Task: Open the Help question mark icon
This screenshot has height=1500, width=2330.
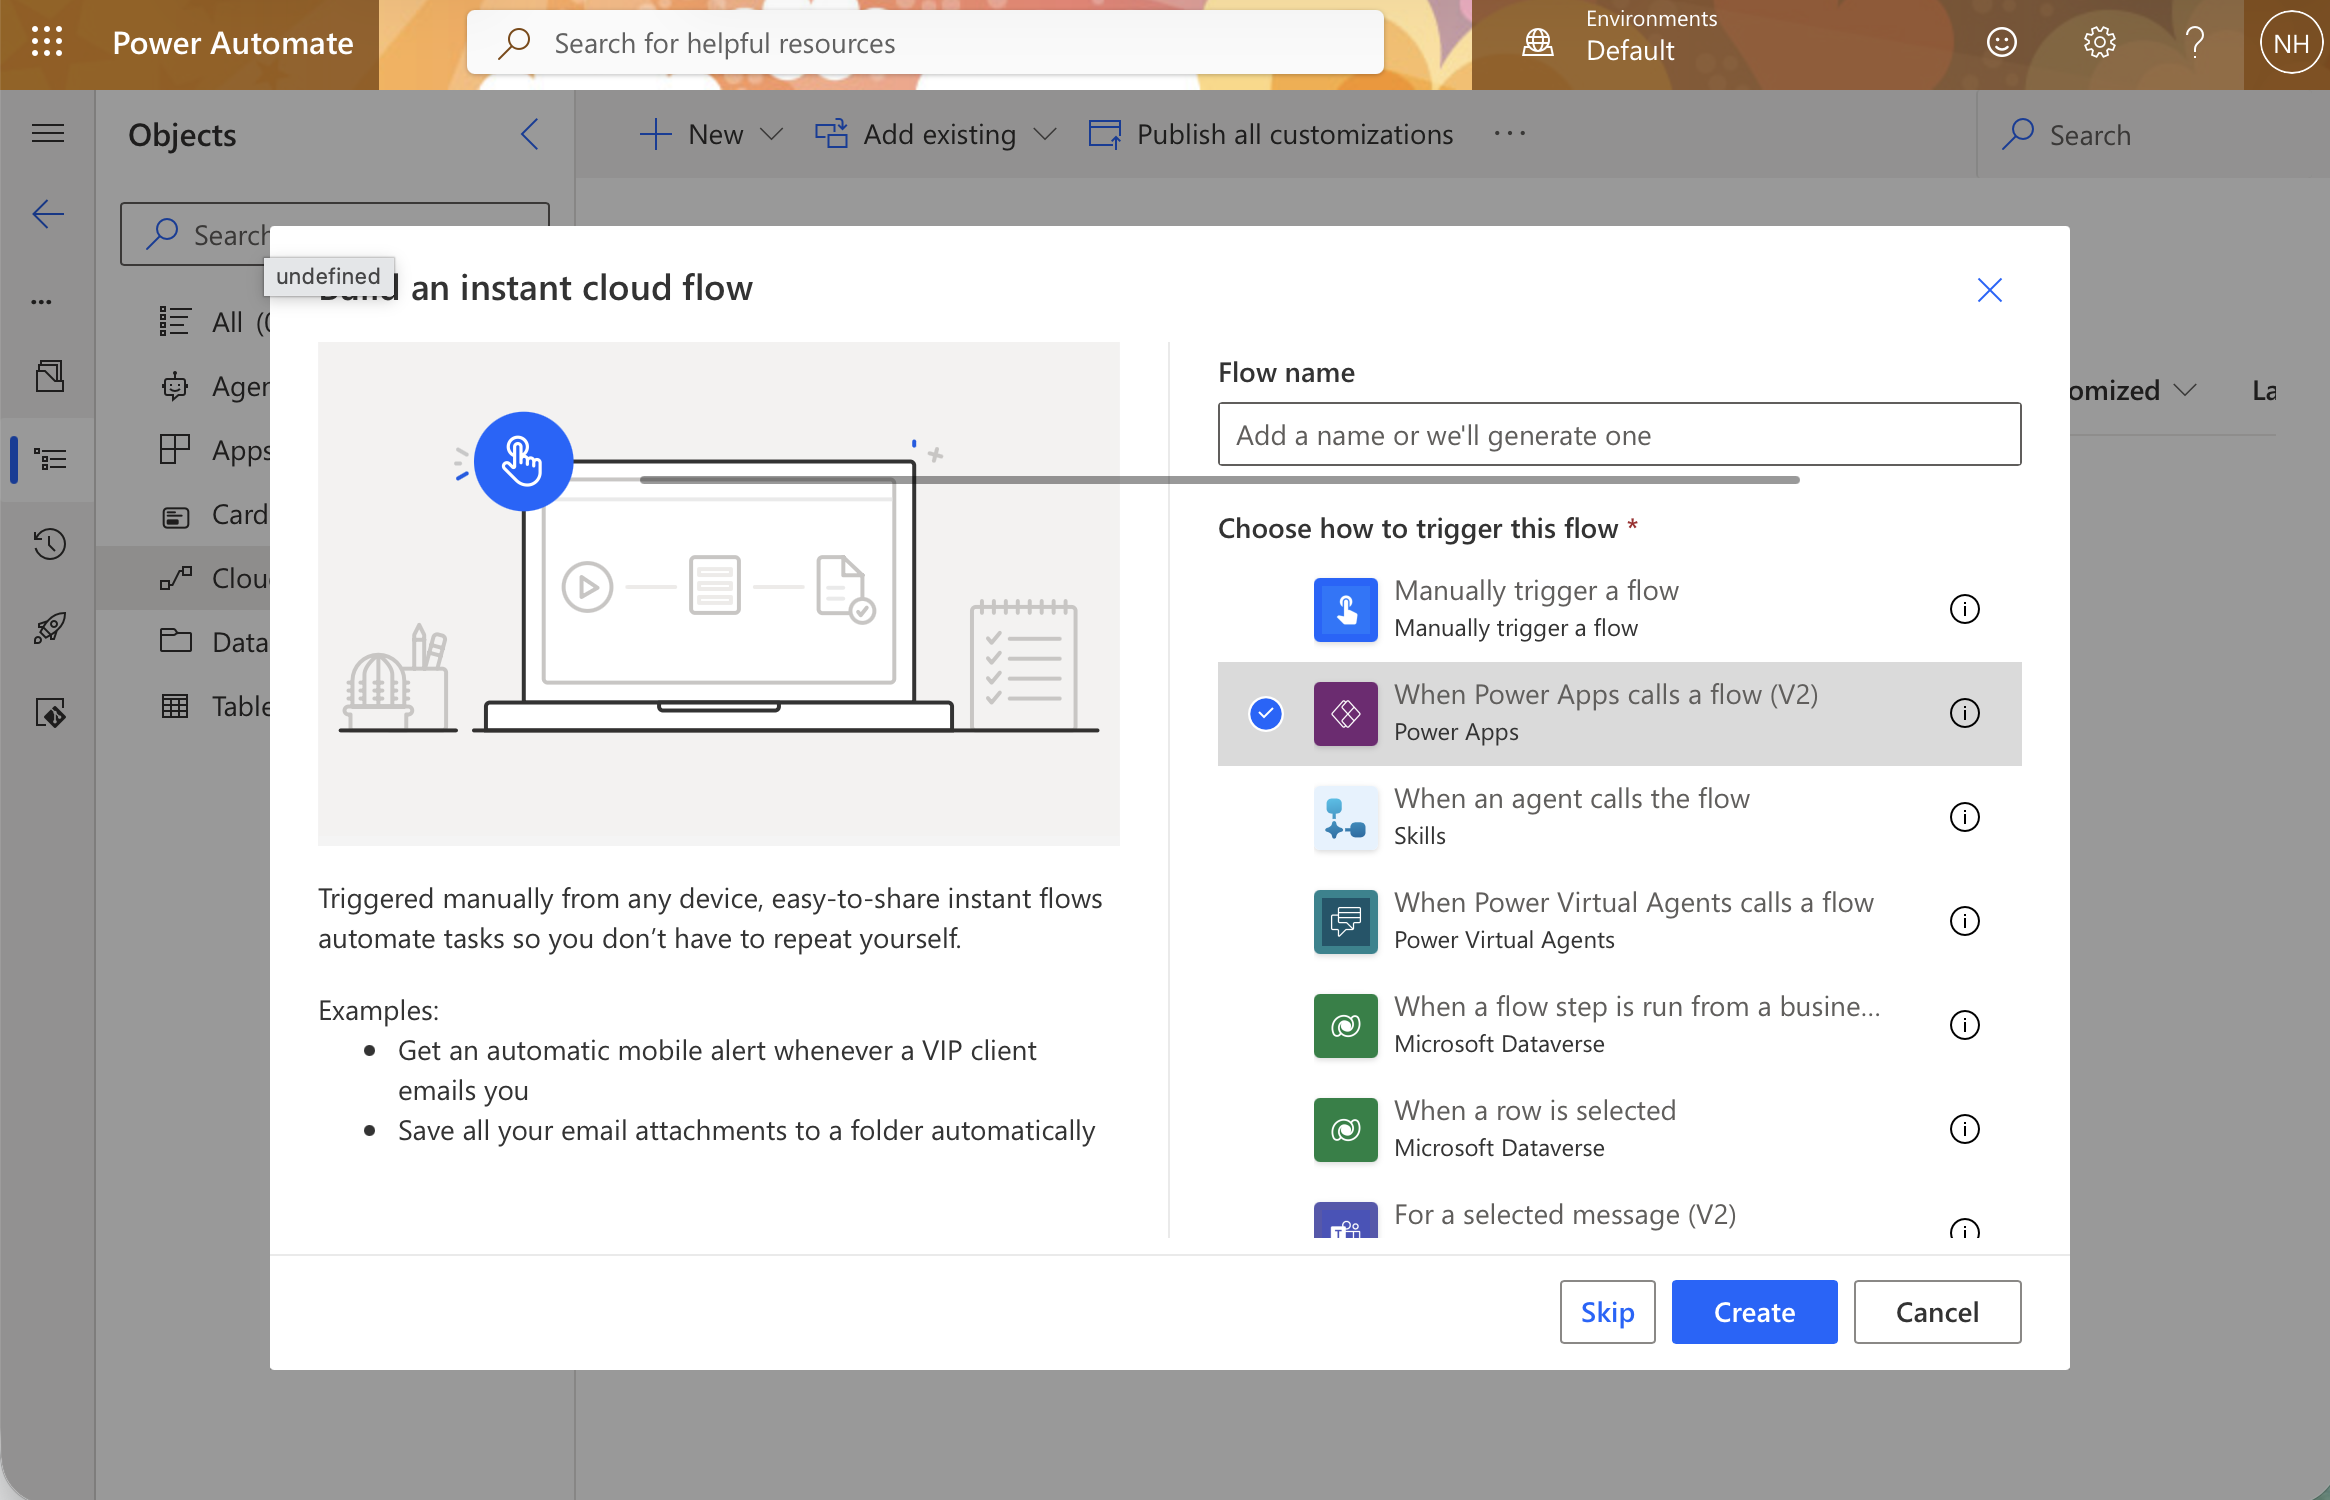Action: pyautogui.click(x=2194, y=42)
